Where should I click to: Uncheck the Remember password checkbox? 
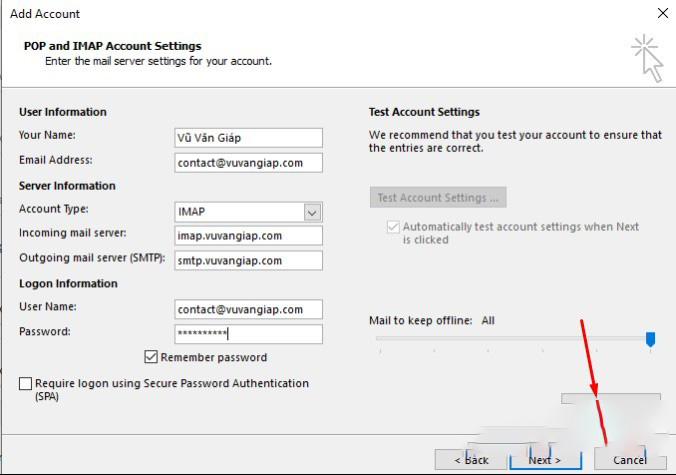[151, 357]
